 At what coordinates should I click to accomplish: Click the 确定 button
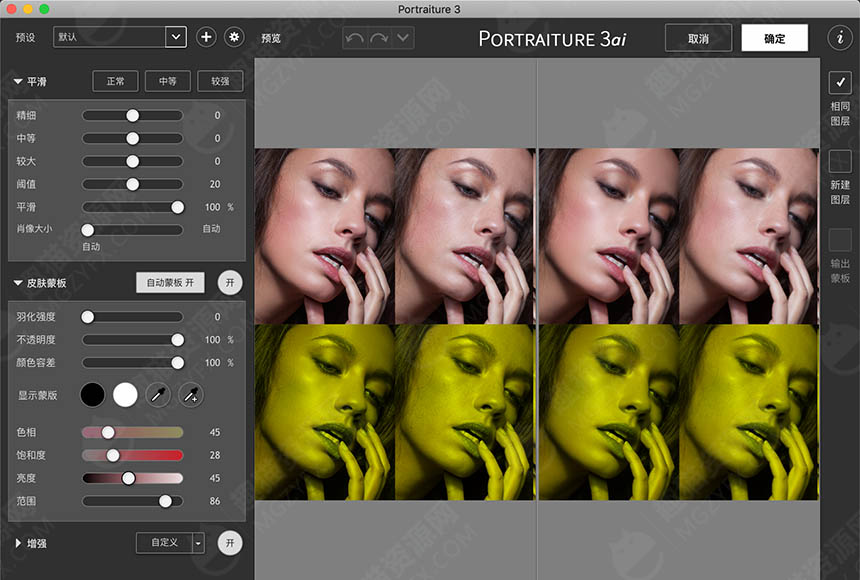(774, 38)
